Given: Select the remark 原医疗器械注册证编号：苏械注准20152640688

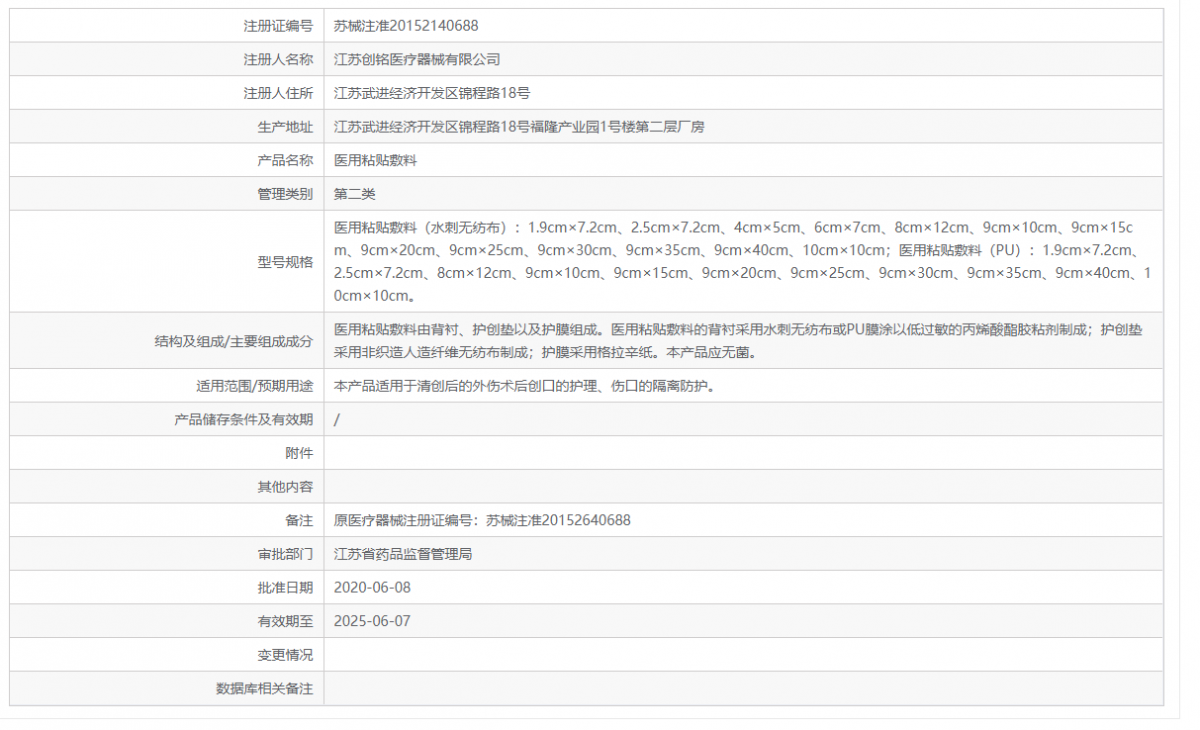Looking at the screenshot, I should 482,520.
